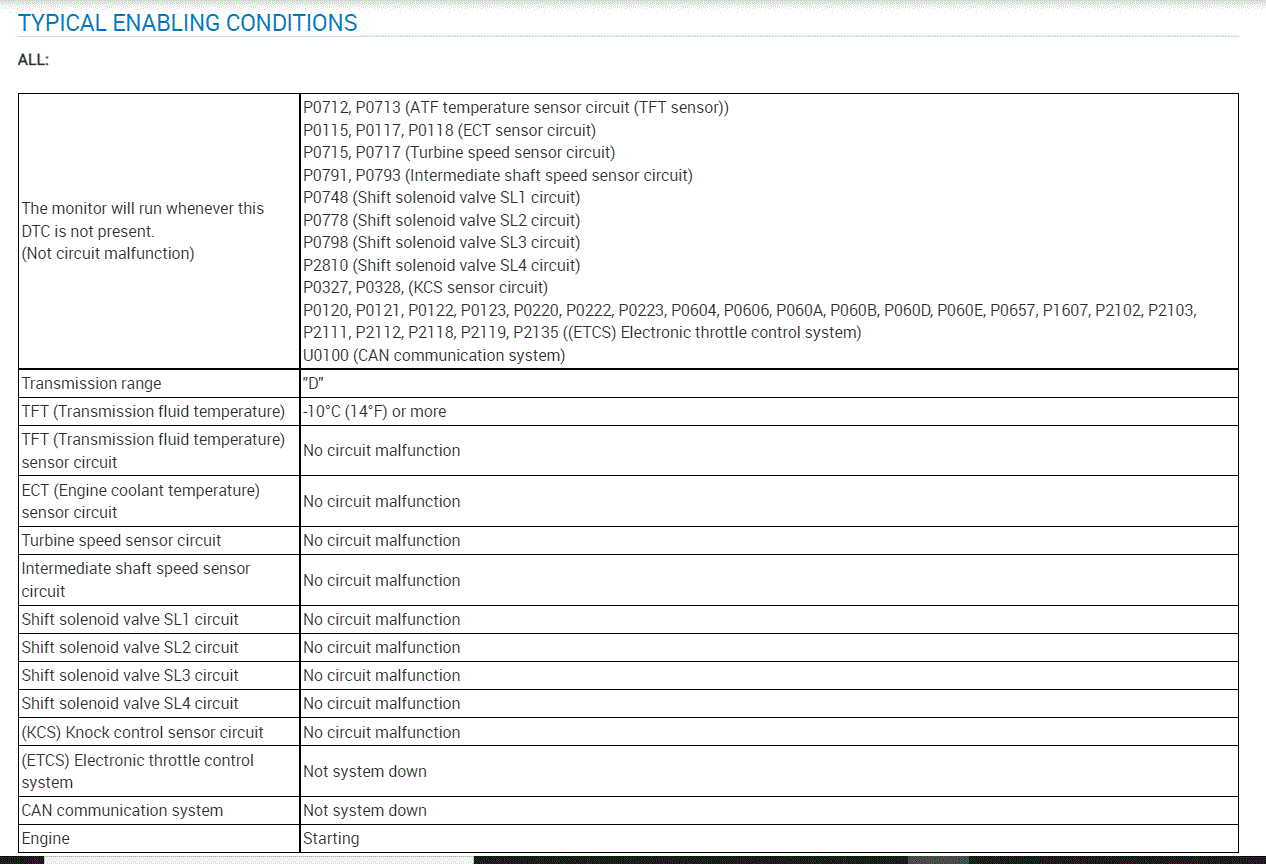Click the 'Turbine speed sensor circuit' row label
The width and height of the screenshot is (1266, 864).
tap(122, 540)
